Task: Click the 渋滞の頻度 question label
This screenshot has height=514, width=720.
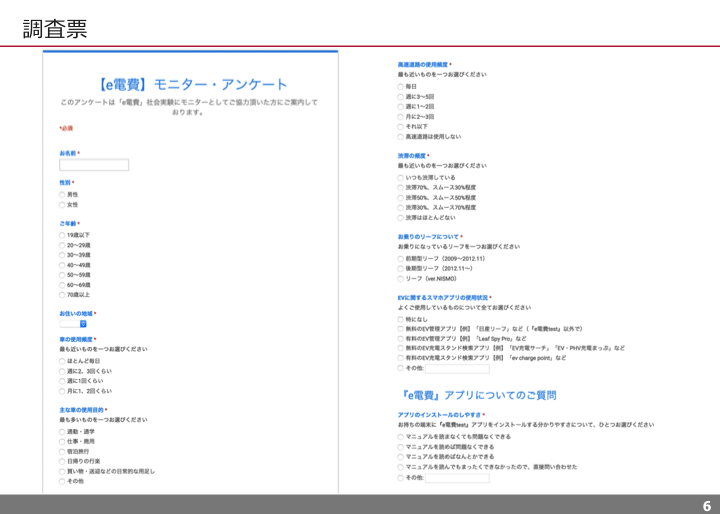Action: tap(412, 156)
